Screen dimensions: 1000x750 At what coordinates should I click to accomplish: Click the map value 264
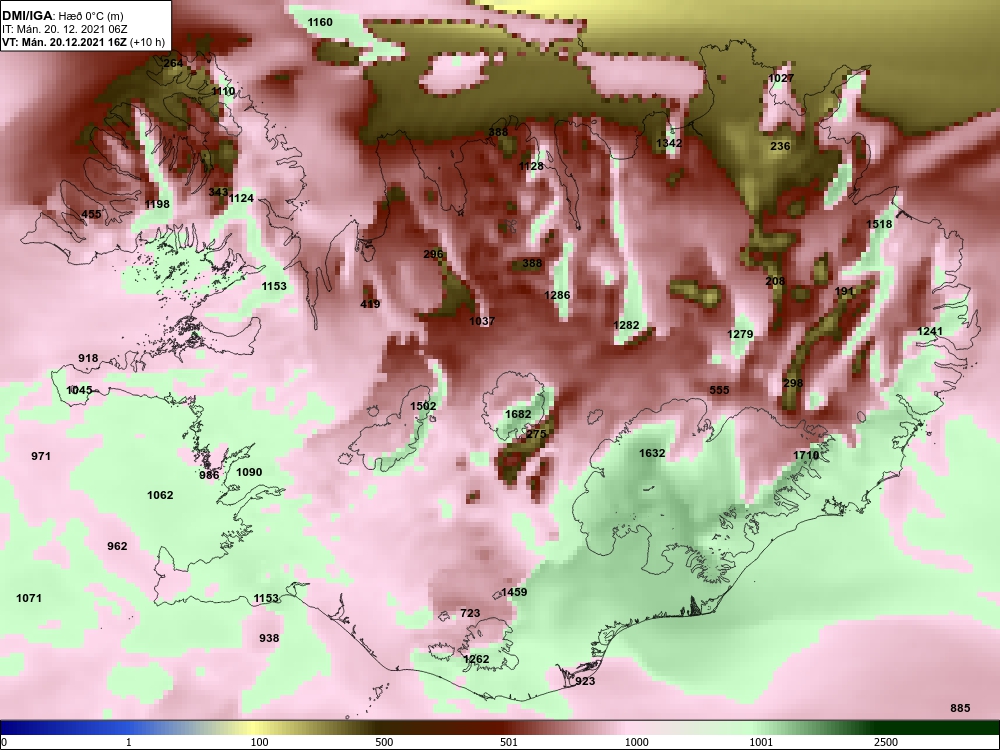point(173,63)
